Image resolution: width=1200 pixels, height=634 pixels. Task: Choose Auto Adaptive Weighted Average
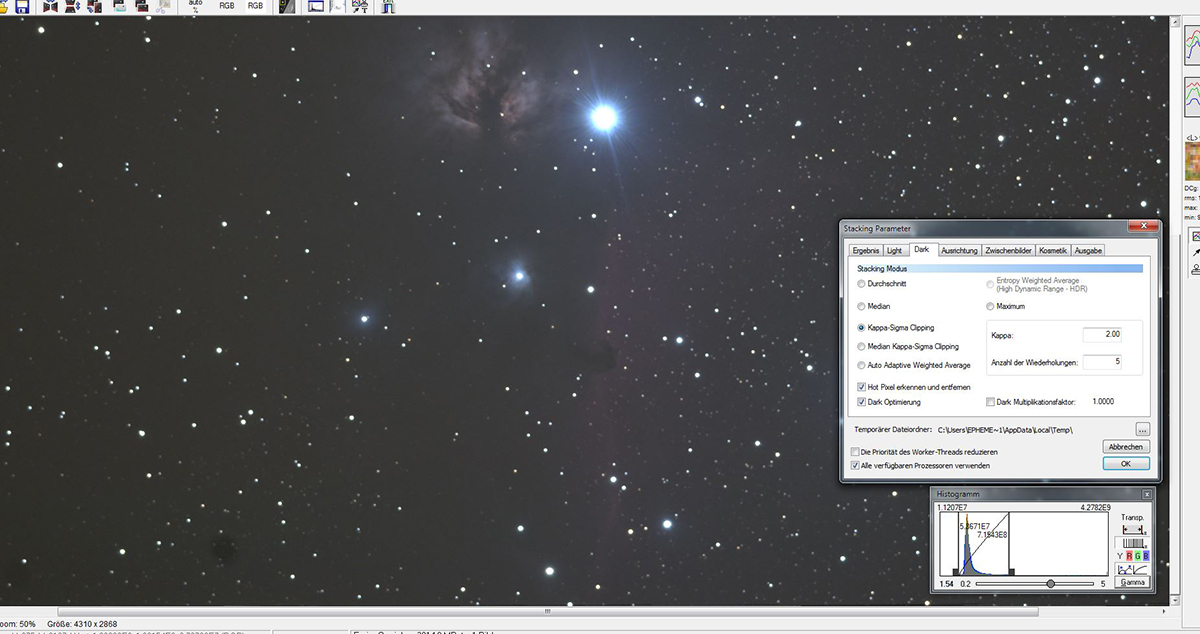tap(862, 365)
